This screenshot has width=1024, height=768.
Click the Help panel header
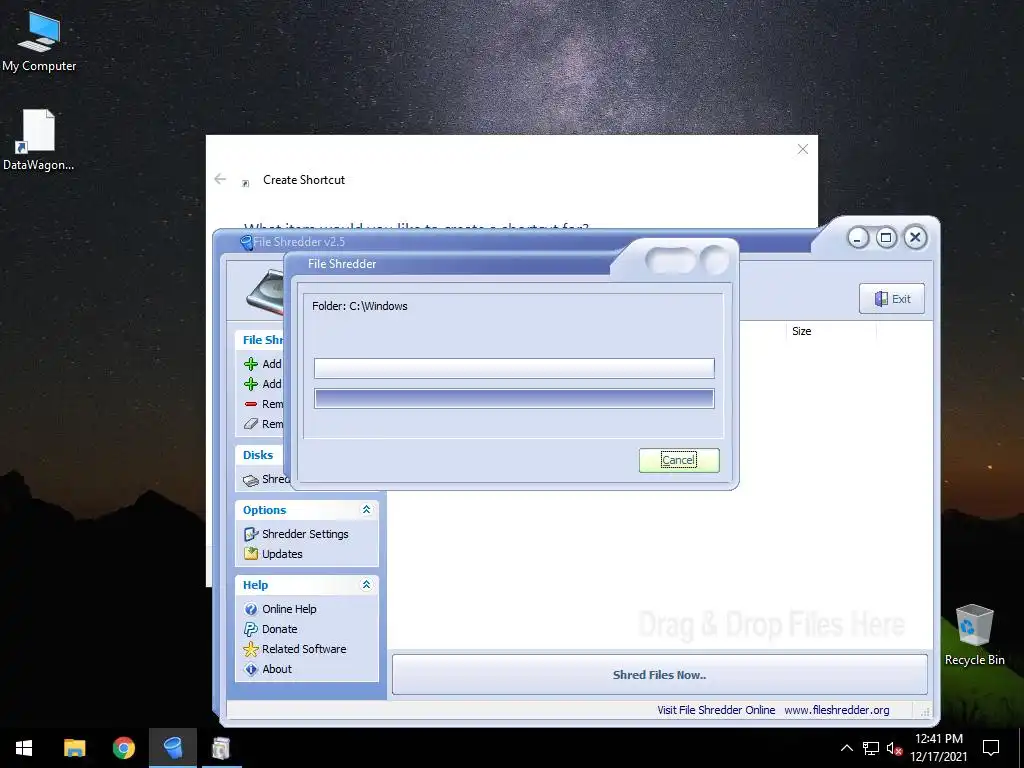306,585
